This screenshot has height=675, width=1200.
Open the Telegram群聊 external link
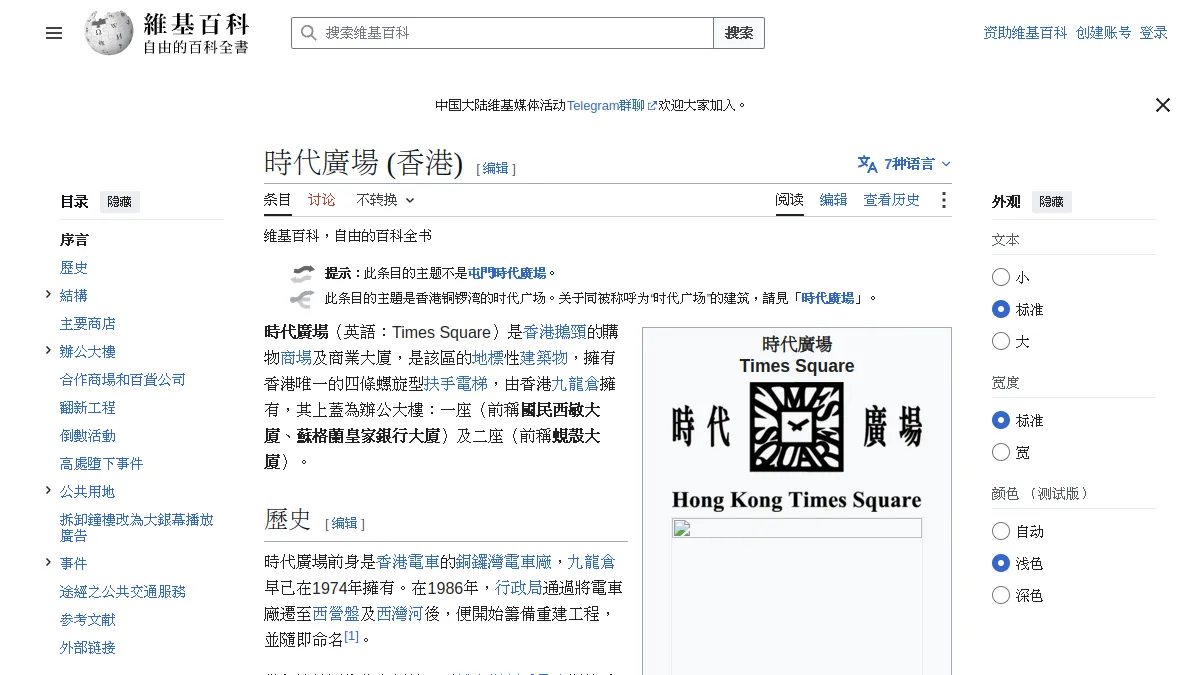(x=612, y=105)
